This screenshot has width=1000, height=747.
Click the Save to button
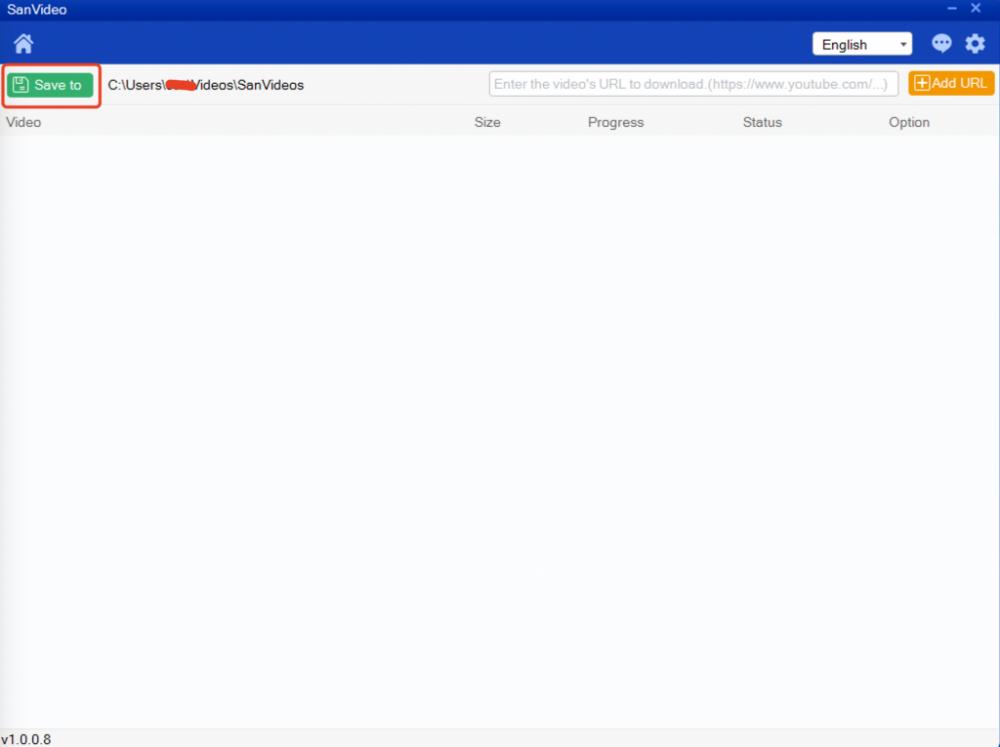click(50, 85)
